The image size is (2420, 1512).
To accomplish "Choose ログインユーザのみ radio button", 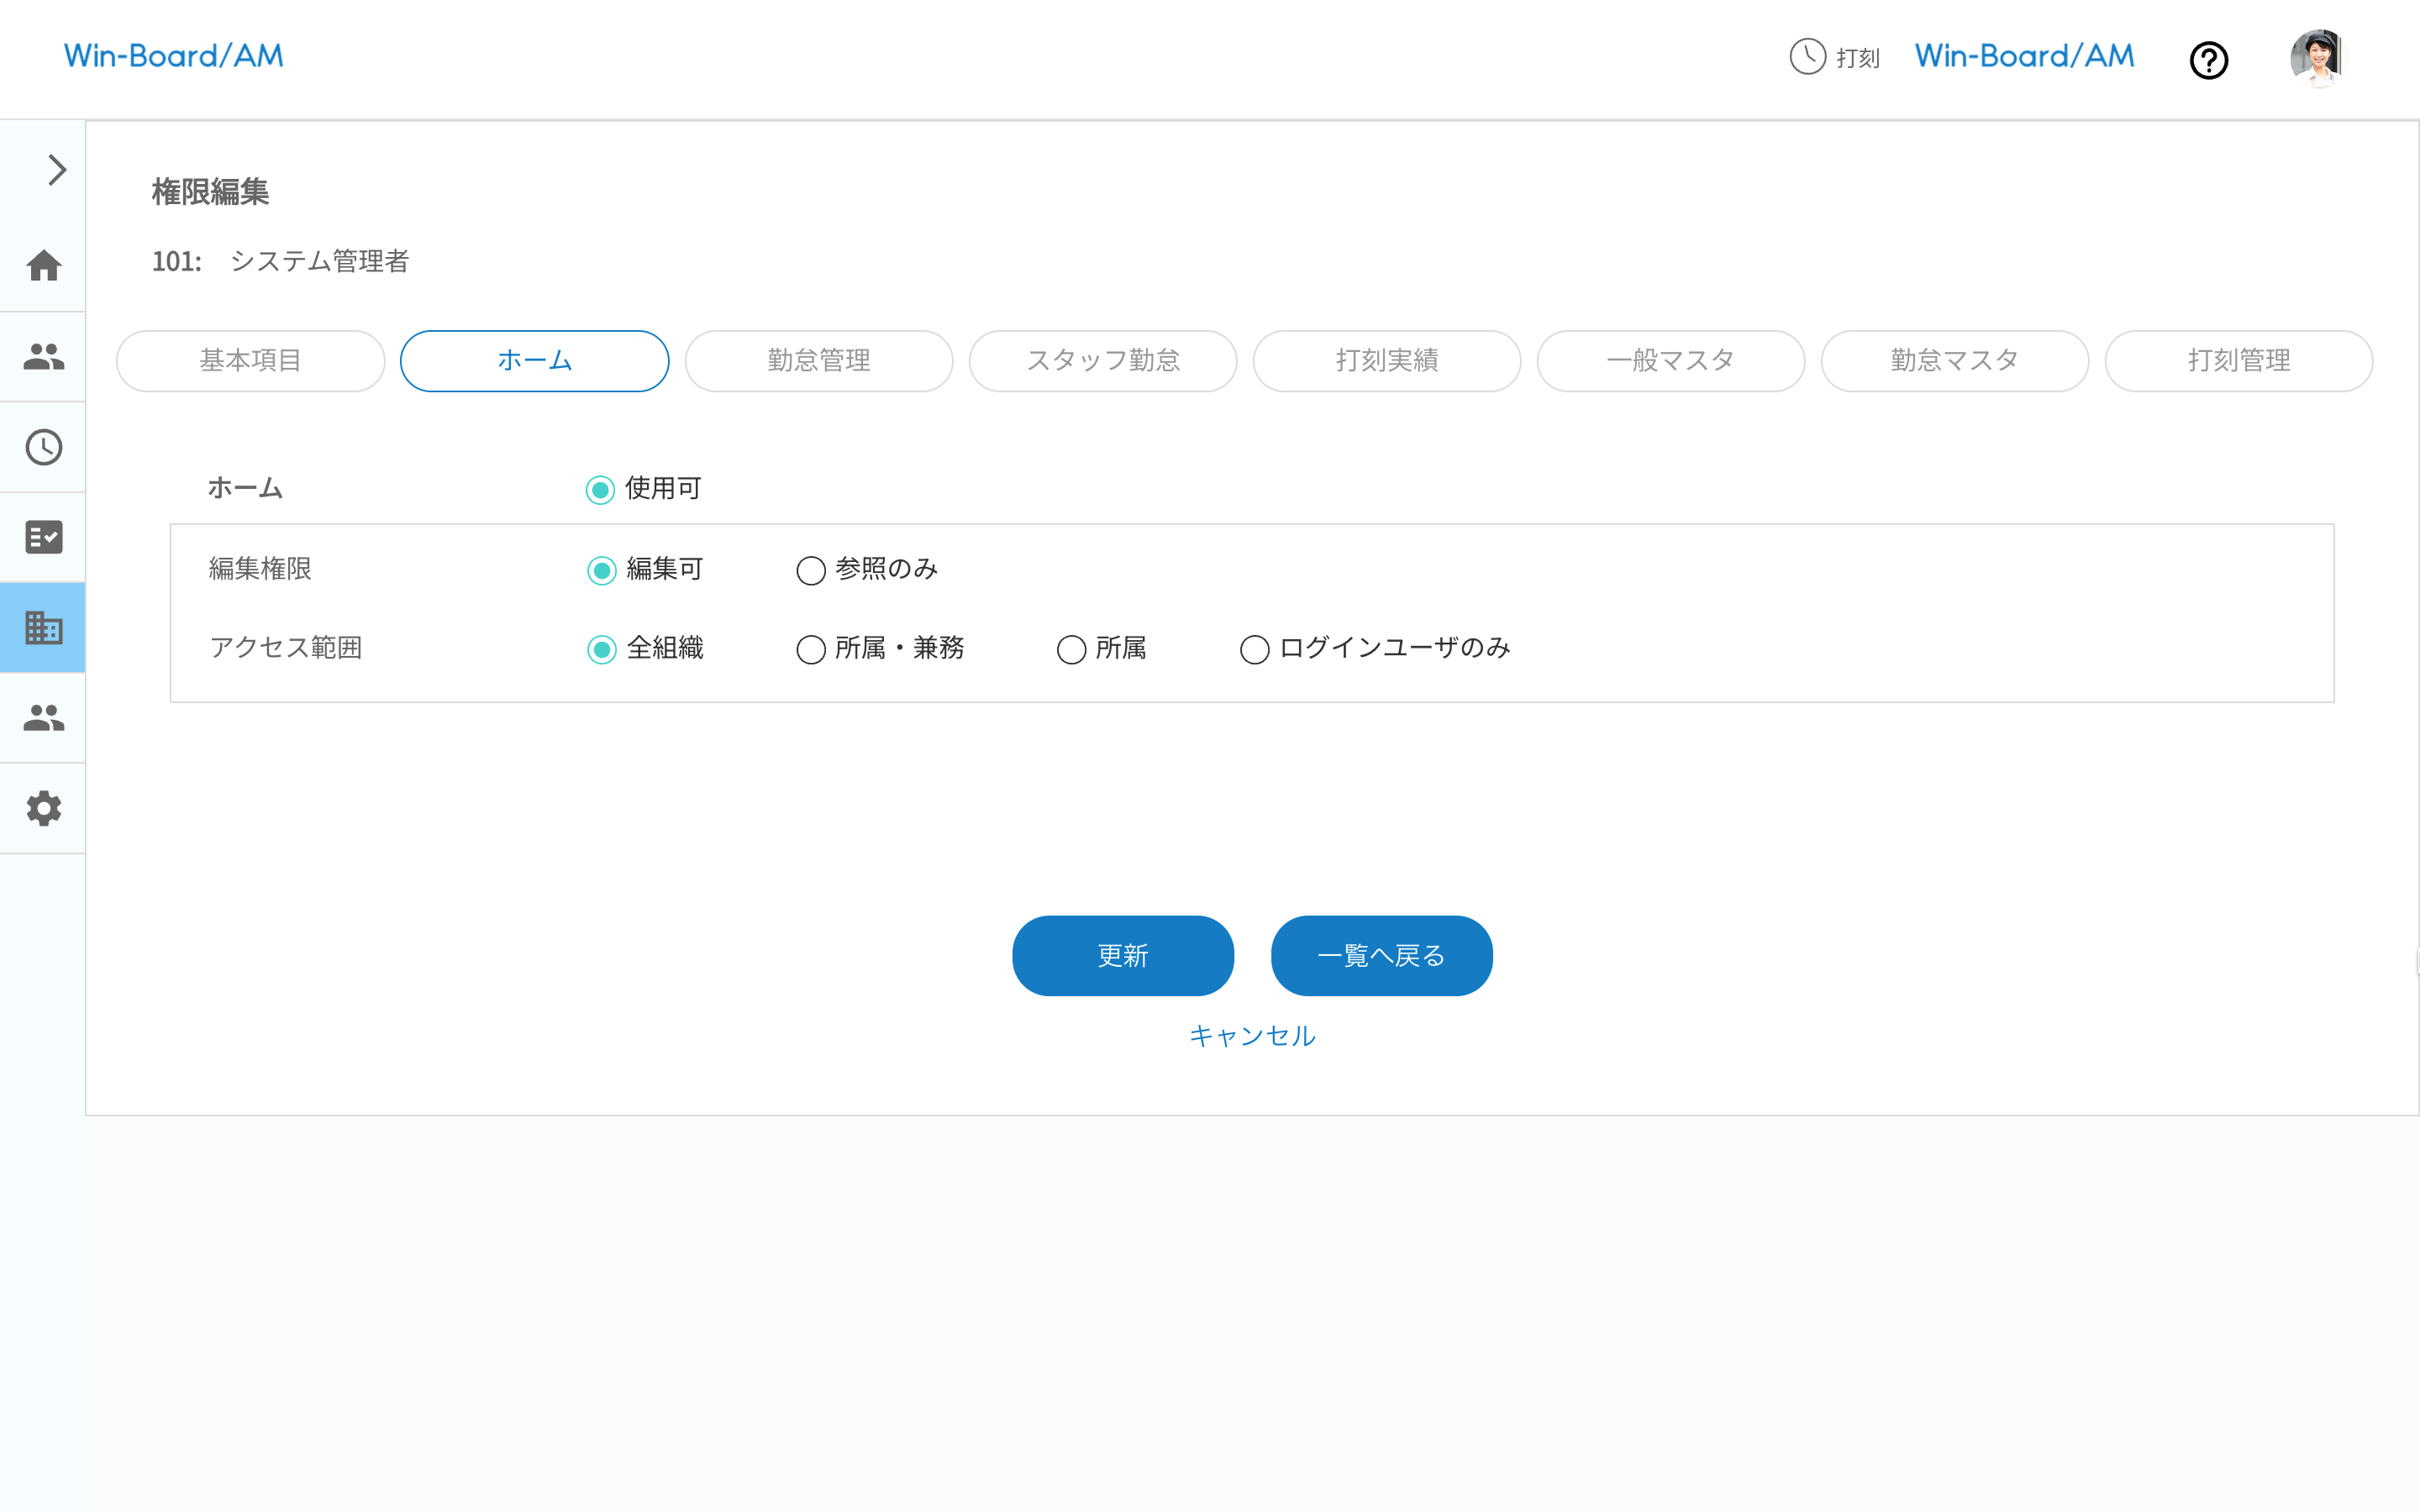I will 1254,650.
